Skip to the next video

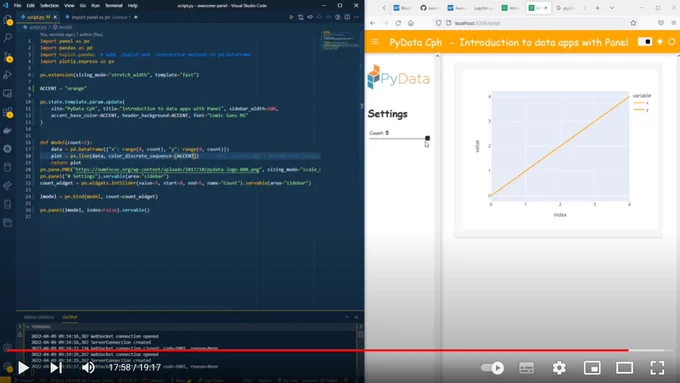56,368
